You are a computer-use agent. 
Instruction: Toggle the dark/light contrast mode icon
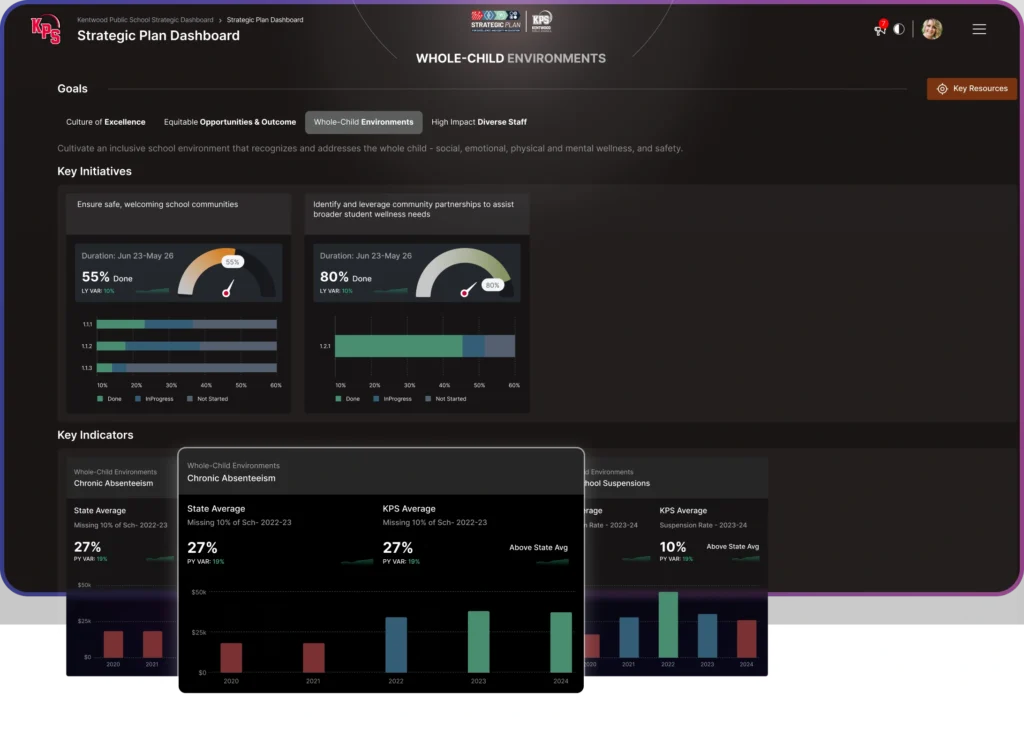(899, 29)
